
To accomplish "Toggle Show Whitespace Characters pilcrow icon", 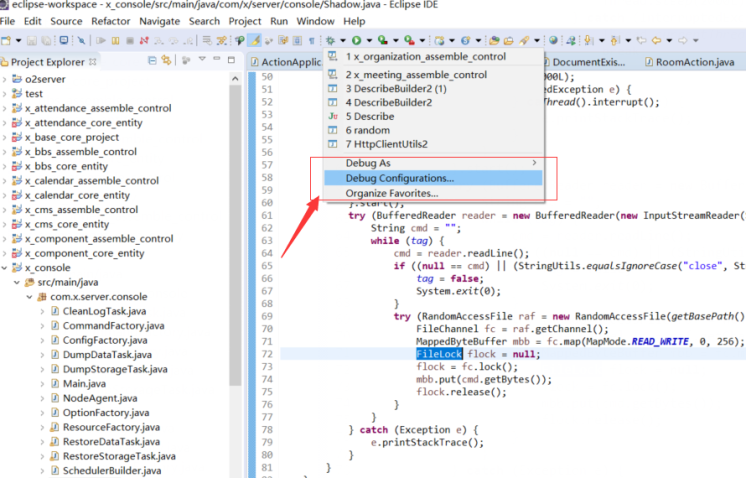I will point(312,41).
